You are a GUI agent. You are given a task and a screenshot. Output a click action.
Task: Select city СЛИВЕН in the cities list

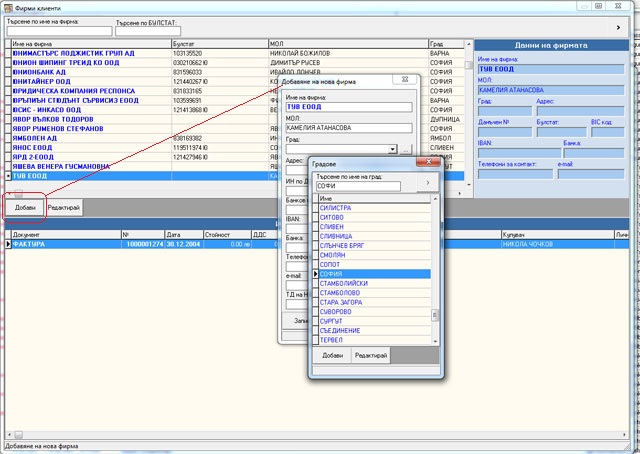point(375,227)
